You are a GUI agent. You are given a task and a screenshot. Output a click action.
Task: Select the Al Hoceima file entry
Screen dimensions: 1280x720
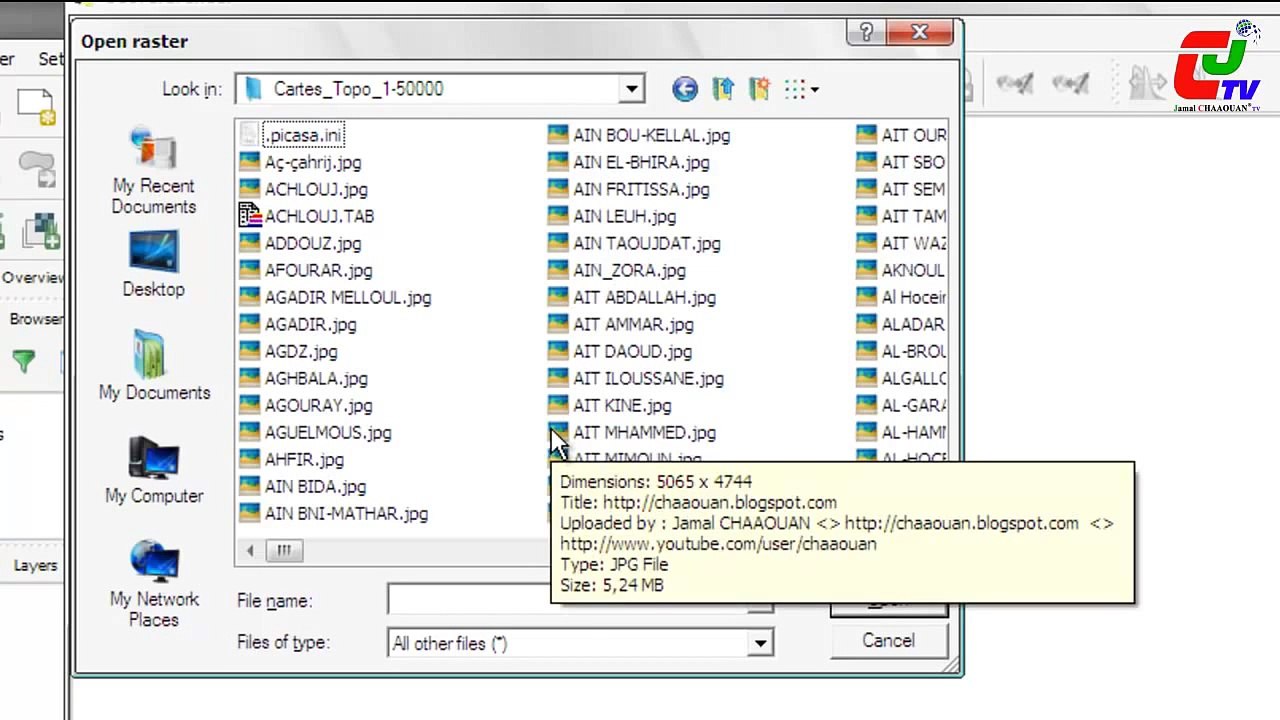tap(901, 297)
